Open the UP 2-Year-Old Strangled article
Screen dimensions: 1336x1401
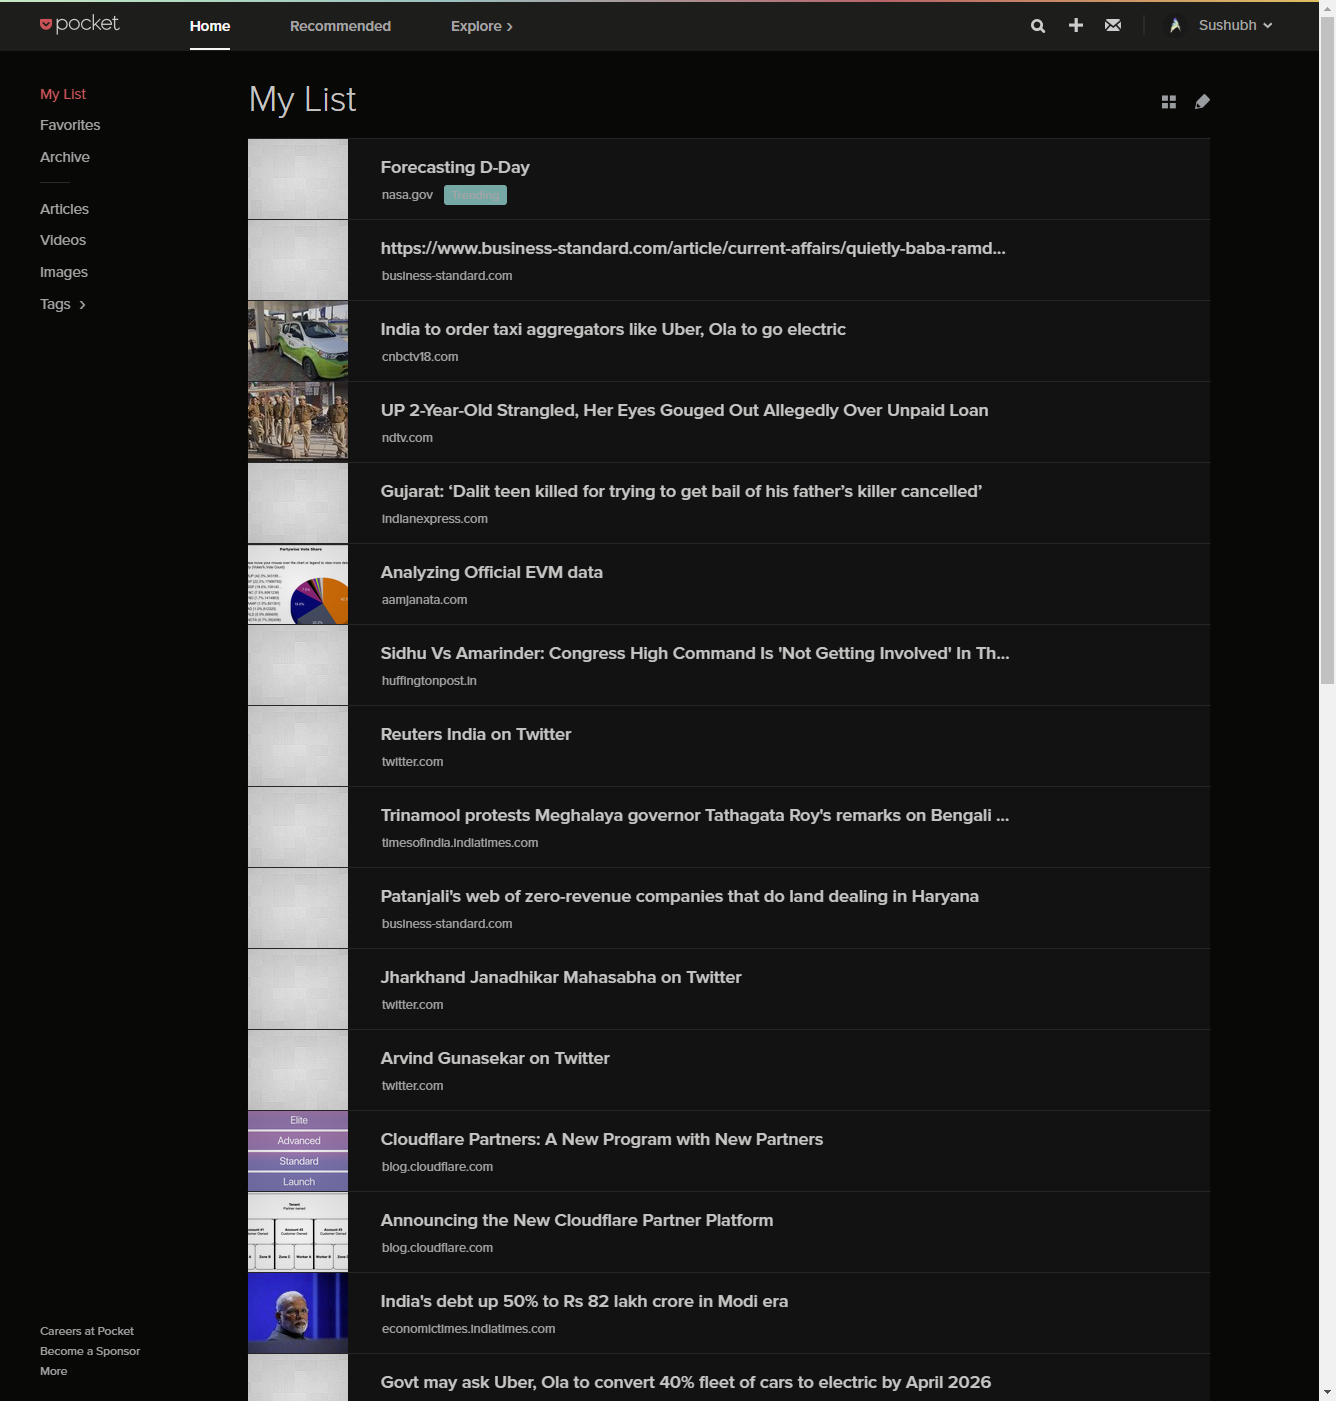point(684,410)
